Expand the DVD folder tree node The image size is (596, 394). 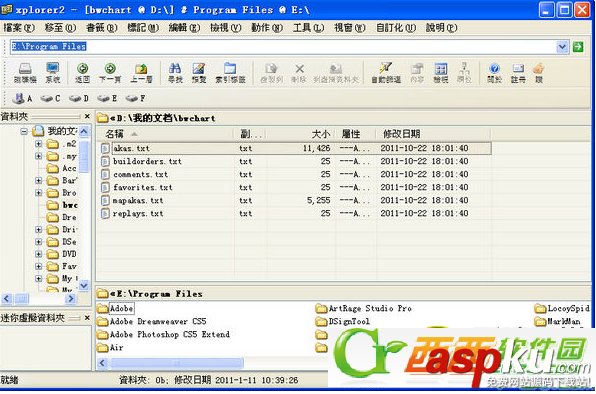38,254
